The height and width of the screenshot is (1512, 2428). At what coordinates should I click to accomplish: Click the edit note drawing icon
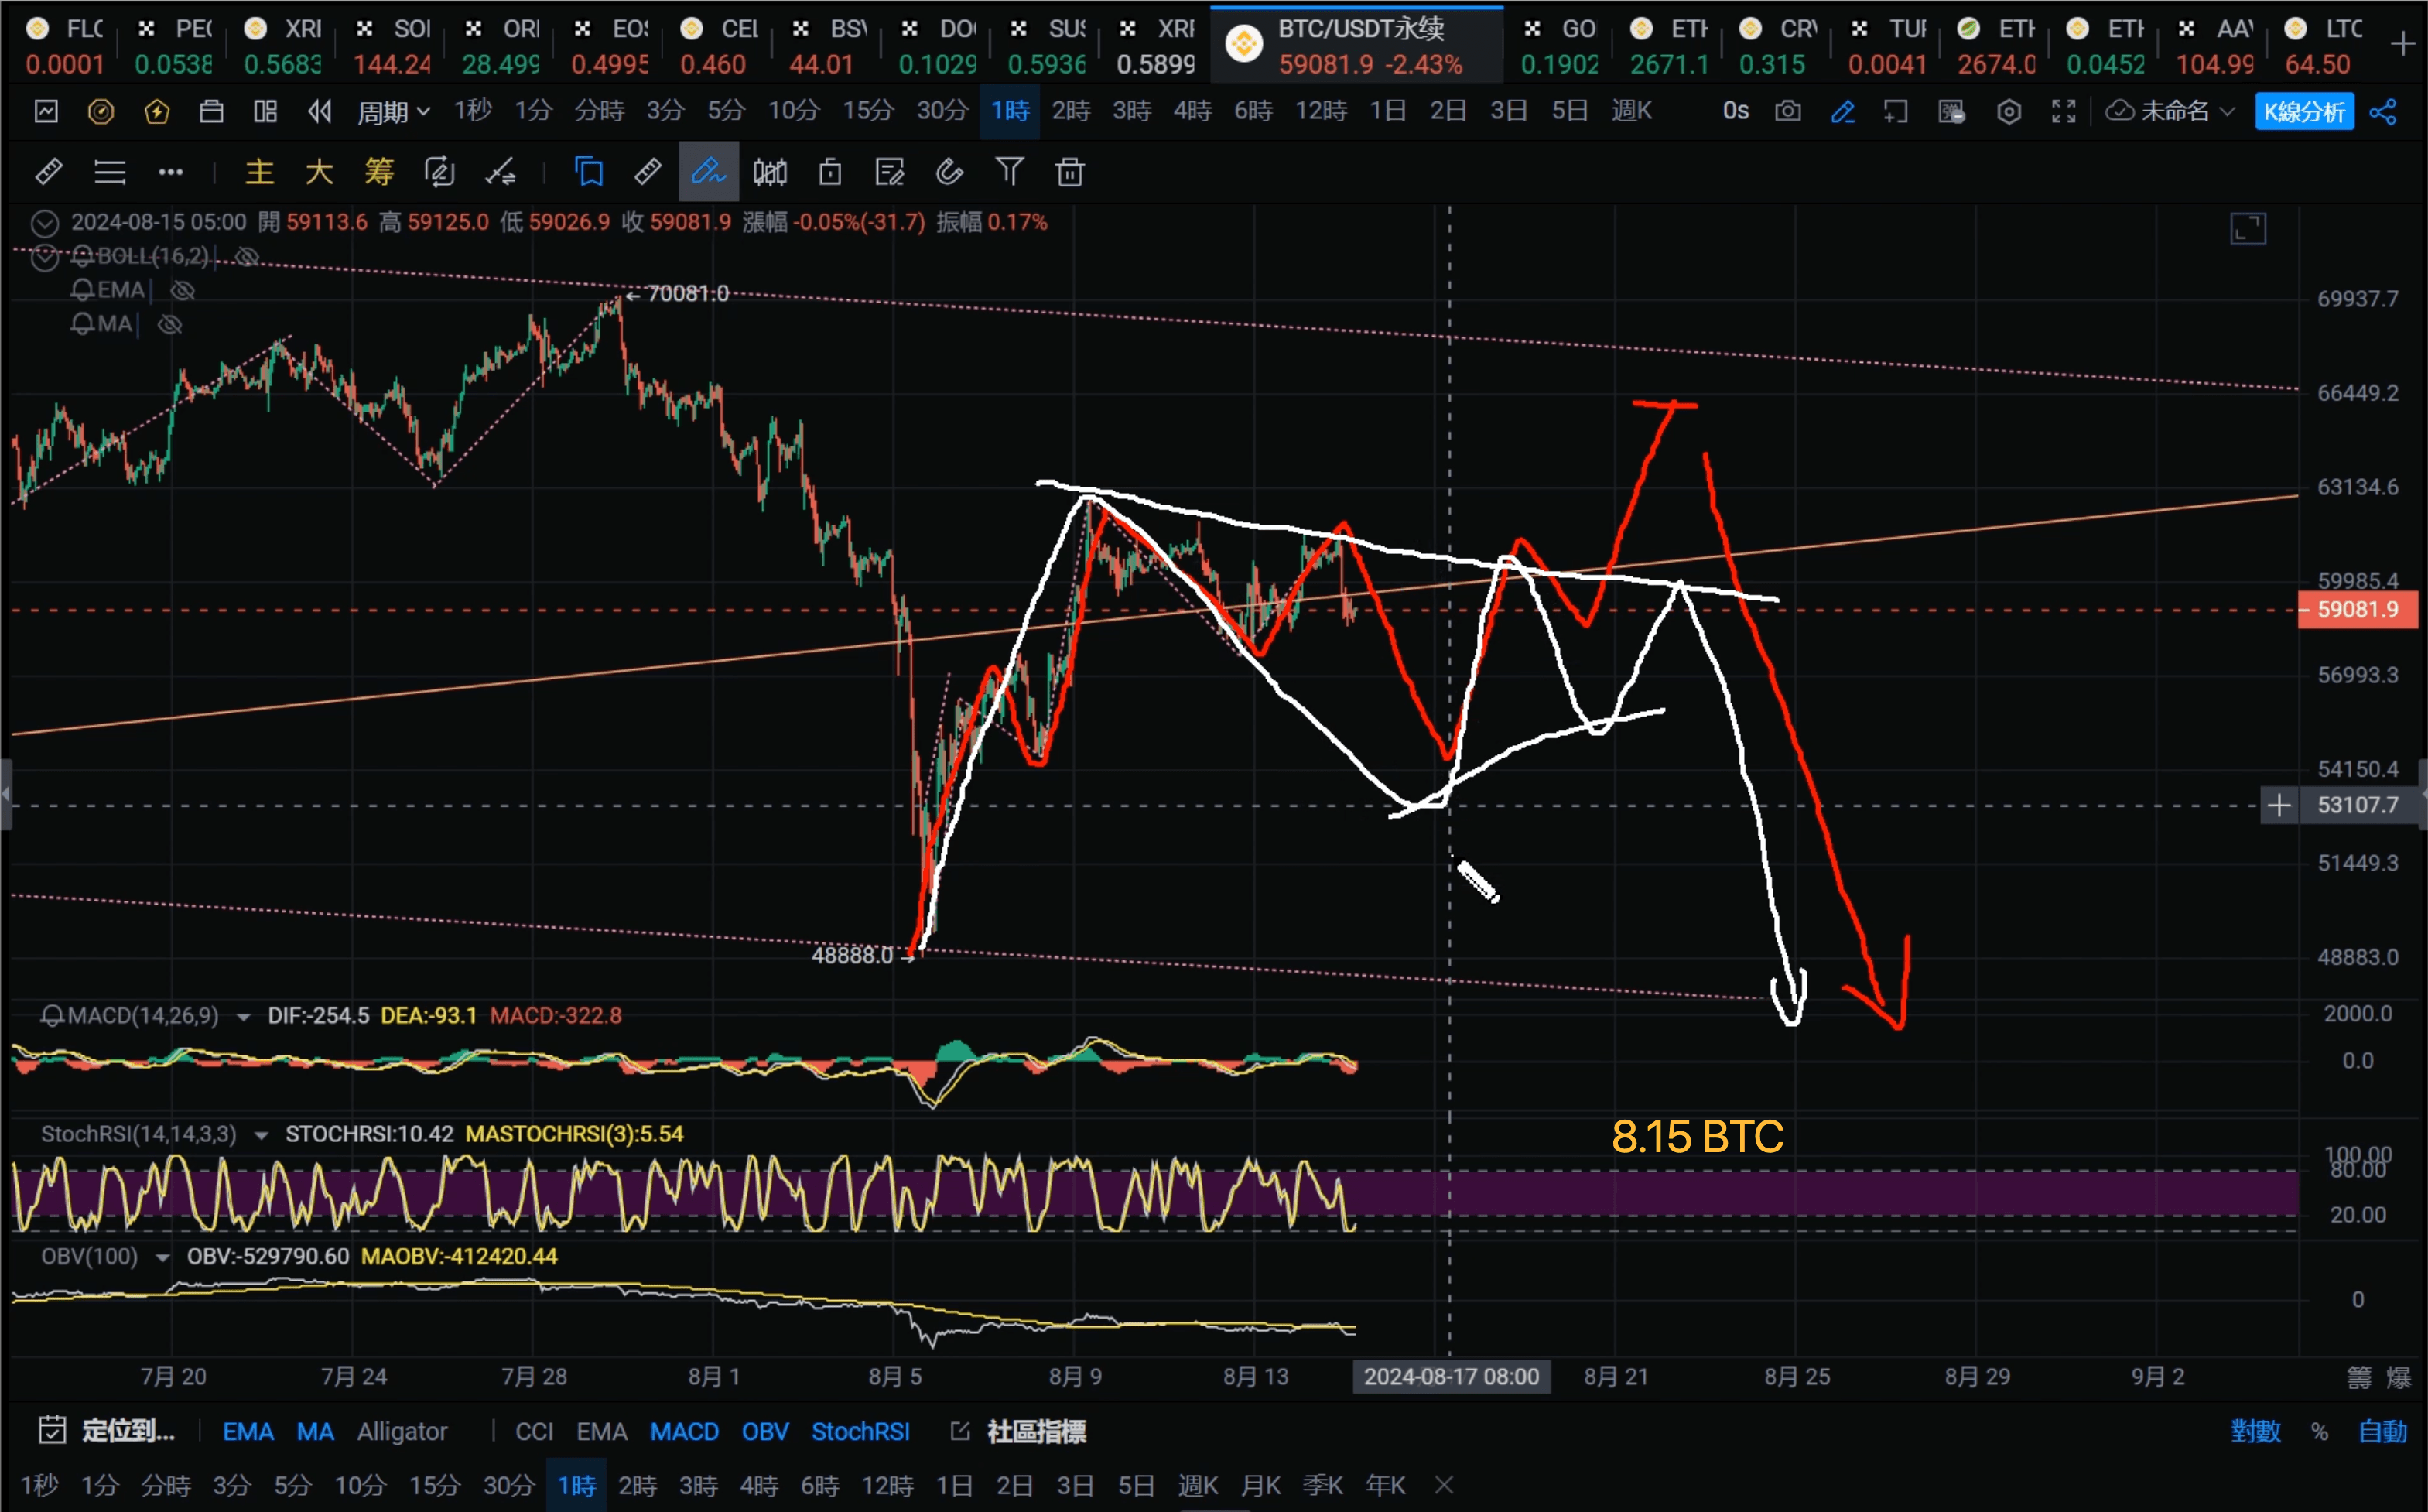[890, 172]
